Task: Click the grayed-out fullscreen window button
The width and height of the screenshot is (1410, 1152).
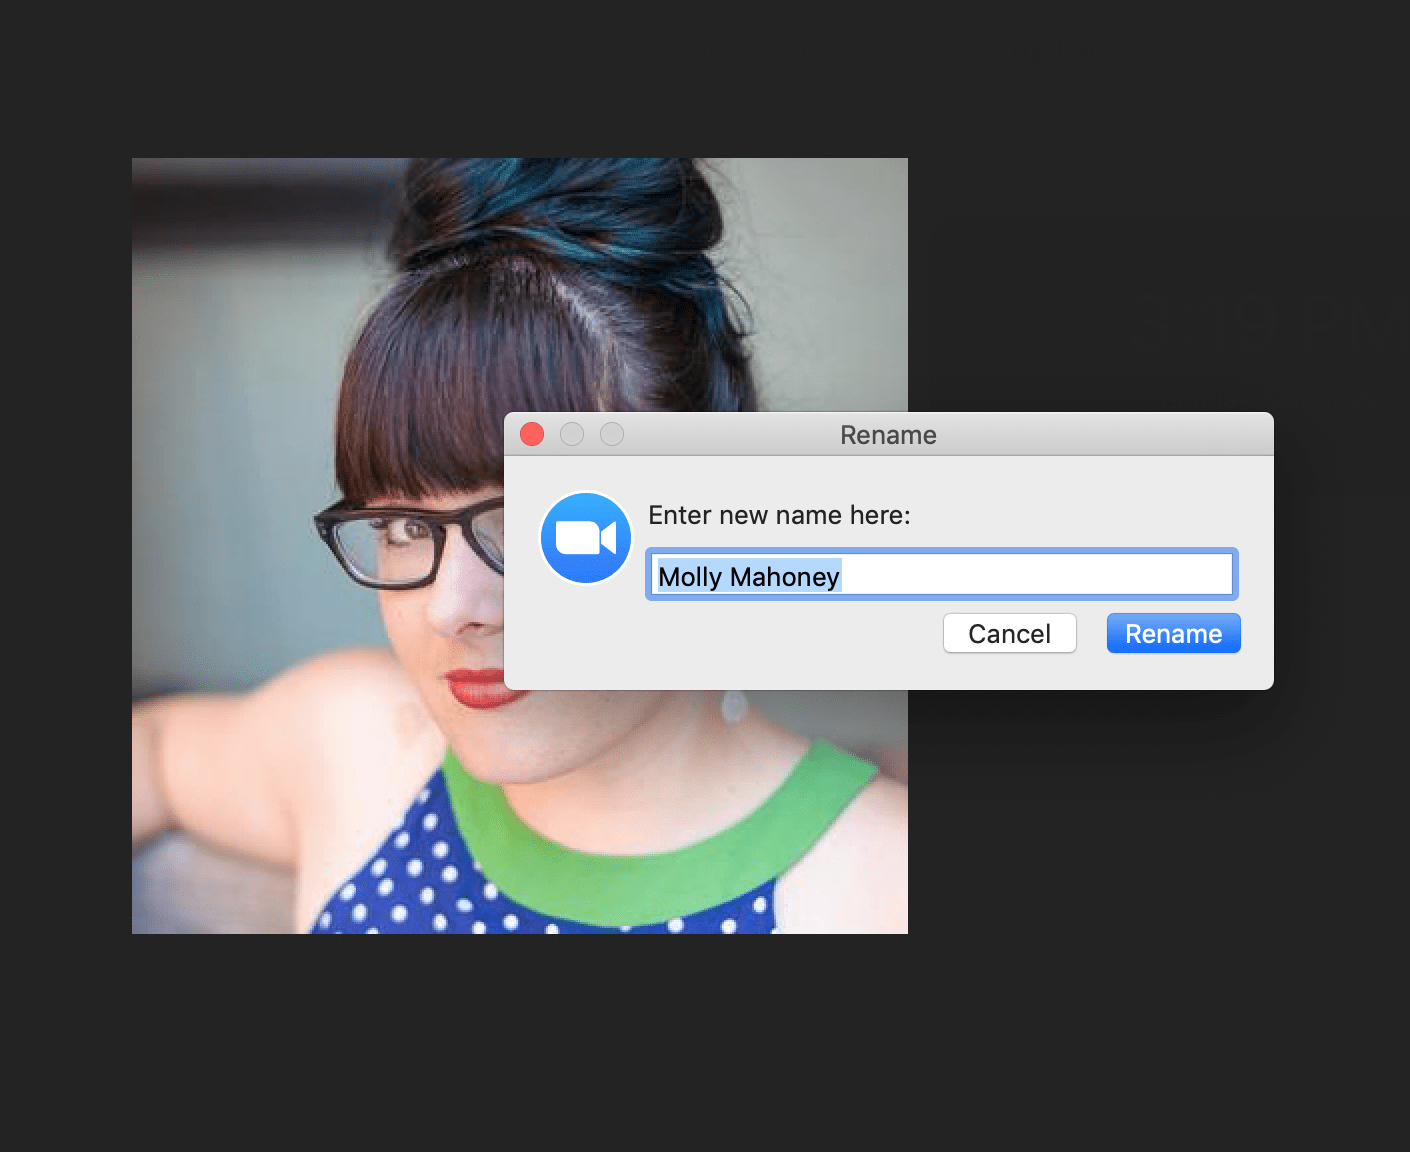Action: click(x=612, y=434)
